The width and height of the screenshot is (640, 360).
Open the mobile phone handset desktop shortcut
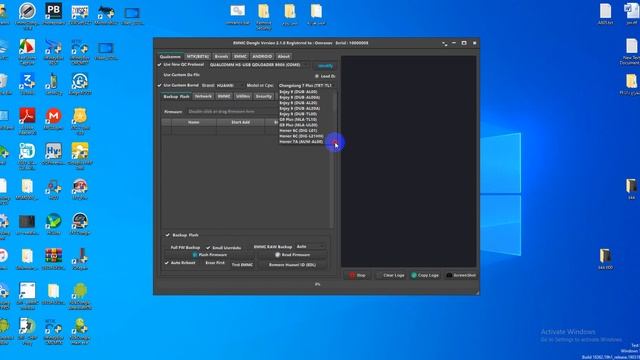pos(53,83)
